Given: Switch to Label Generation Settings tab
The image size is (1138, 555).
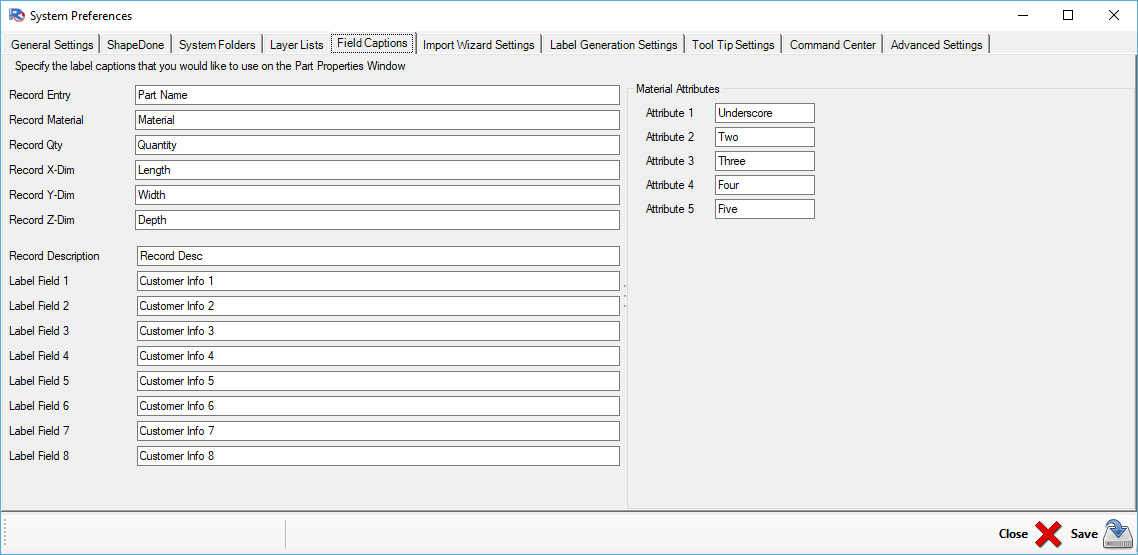Looking at the screenshot, I should pyautogui.click(x=613, y=44).
